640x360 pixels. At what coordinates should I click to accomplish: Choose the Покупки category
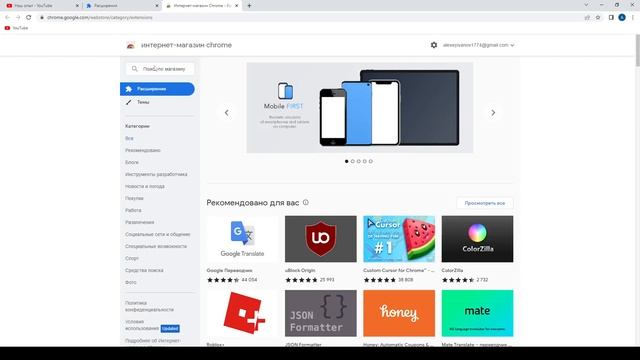click(134, 198)
